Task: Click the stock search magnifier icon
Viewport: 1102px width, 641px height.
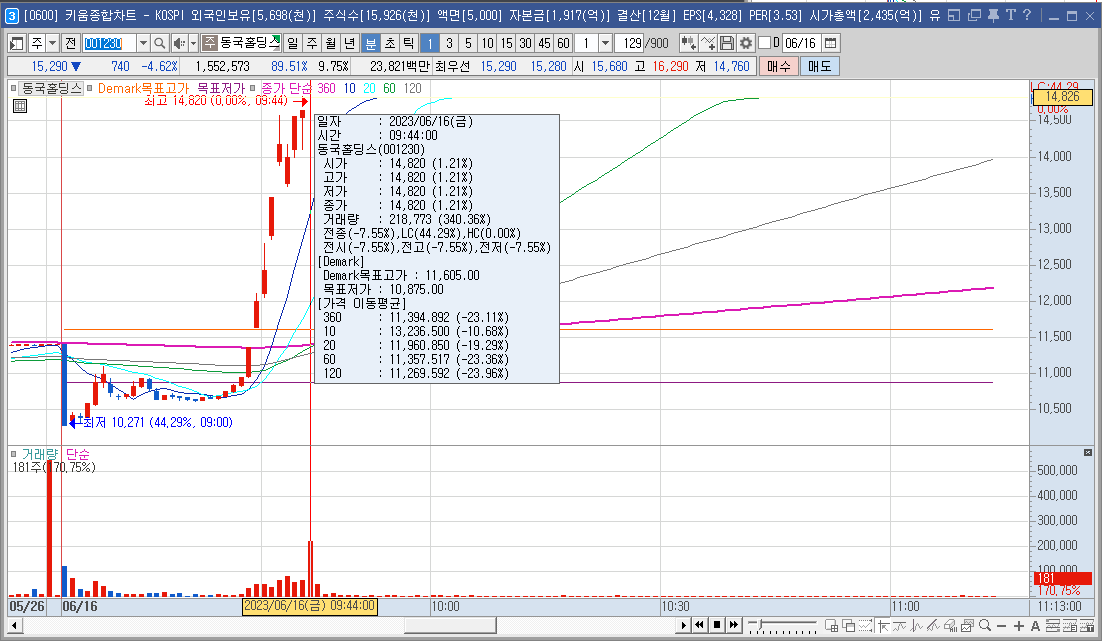Action: click(x=160, y=43)
